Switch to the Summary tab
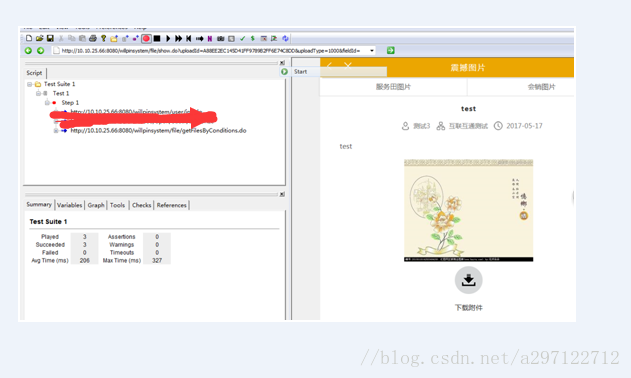The image size is (631, 378). (x=39, y=204)
